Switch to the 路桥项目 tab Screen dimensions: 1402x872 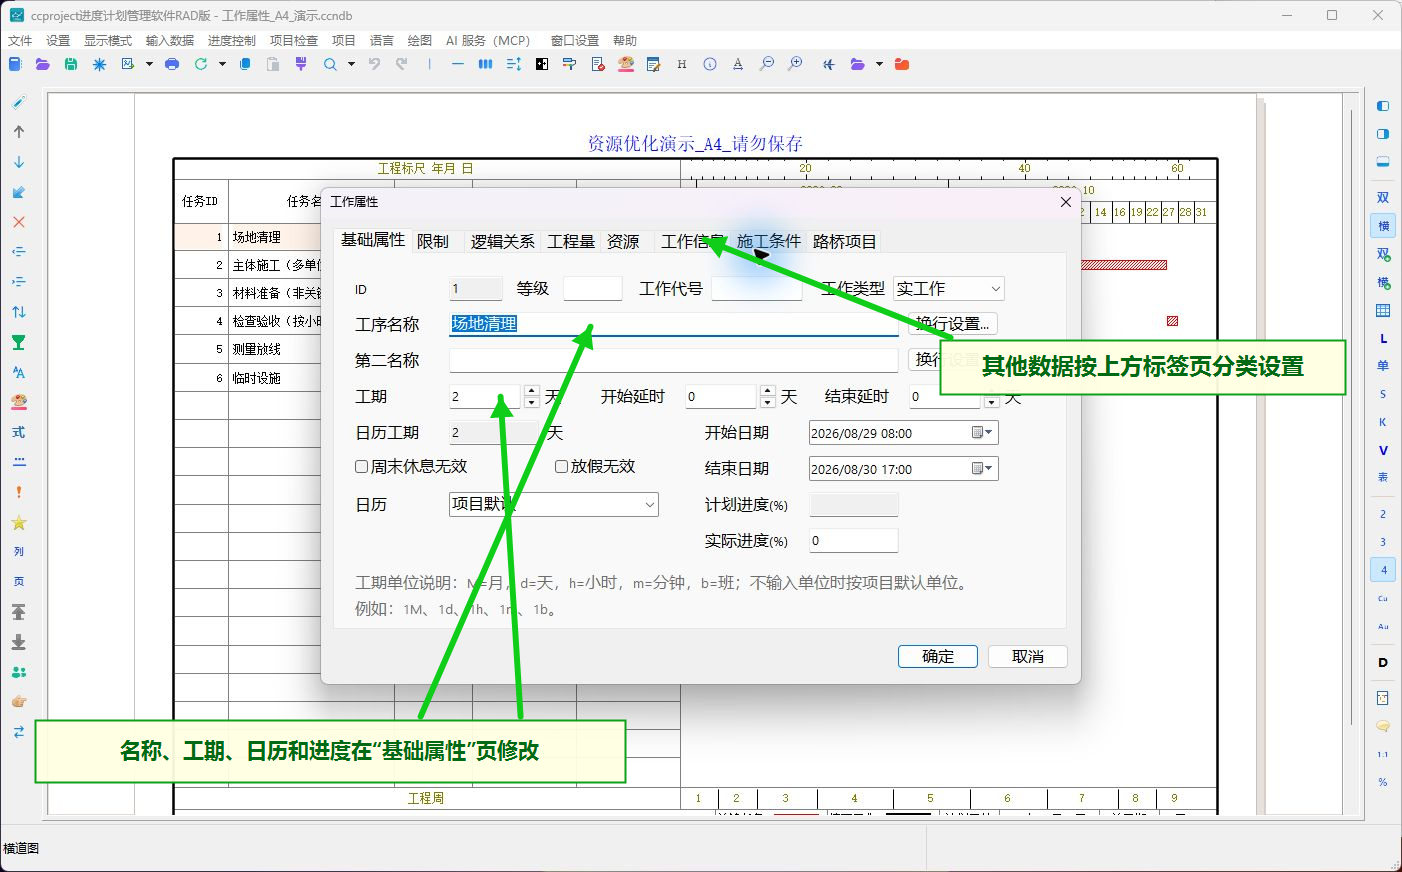[x=844, y=242]
